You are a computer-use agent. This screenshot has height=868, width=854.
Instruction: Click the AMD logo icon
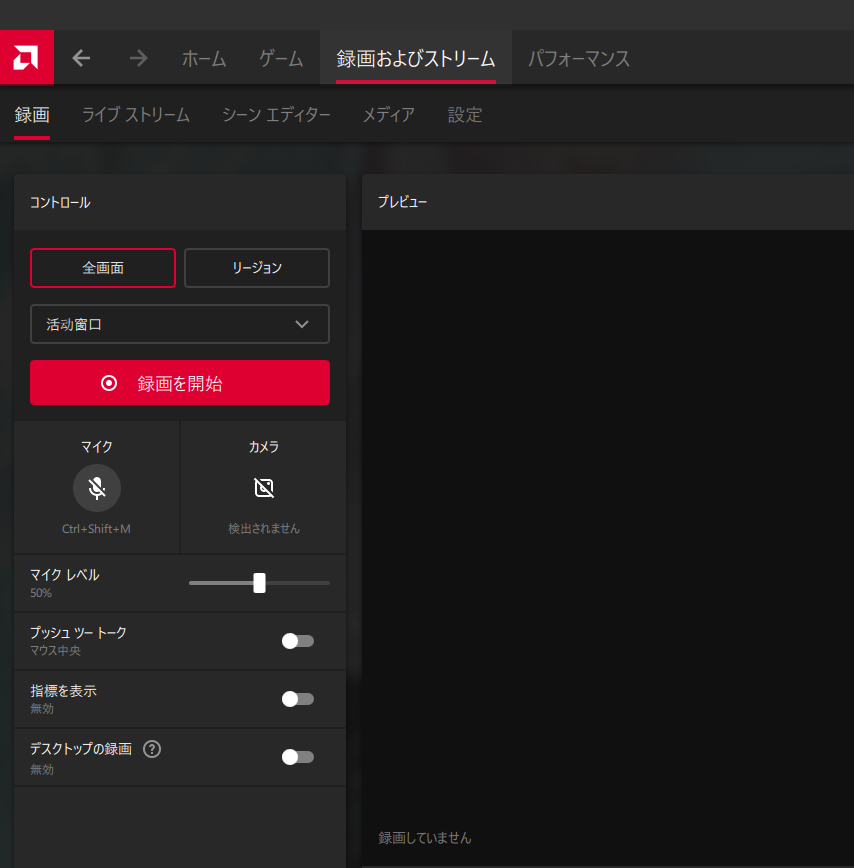(27, 58)
